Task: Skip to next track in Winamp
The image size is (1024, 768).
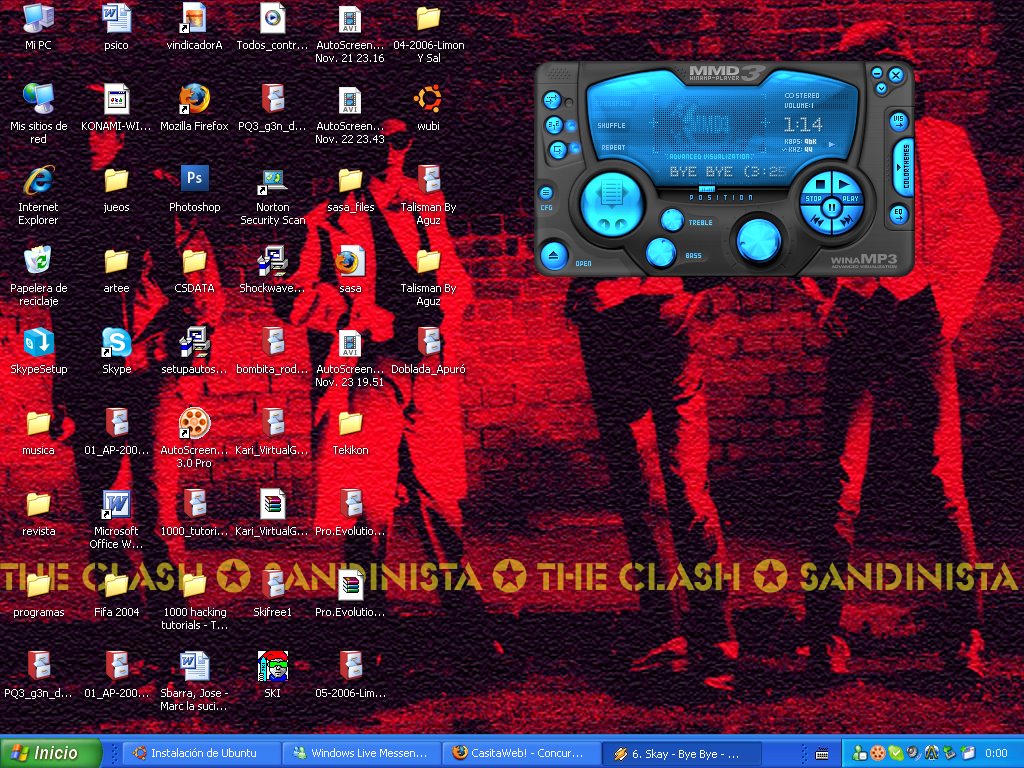Action: tap(848, 221)
